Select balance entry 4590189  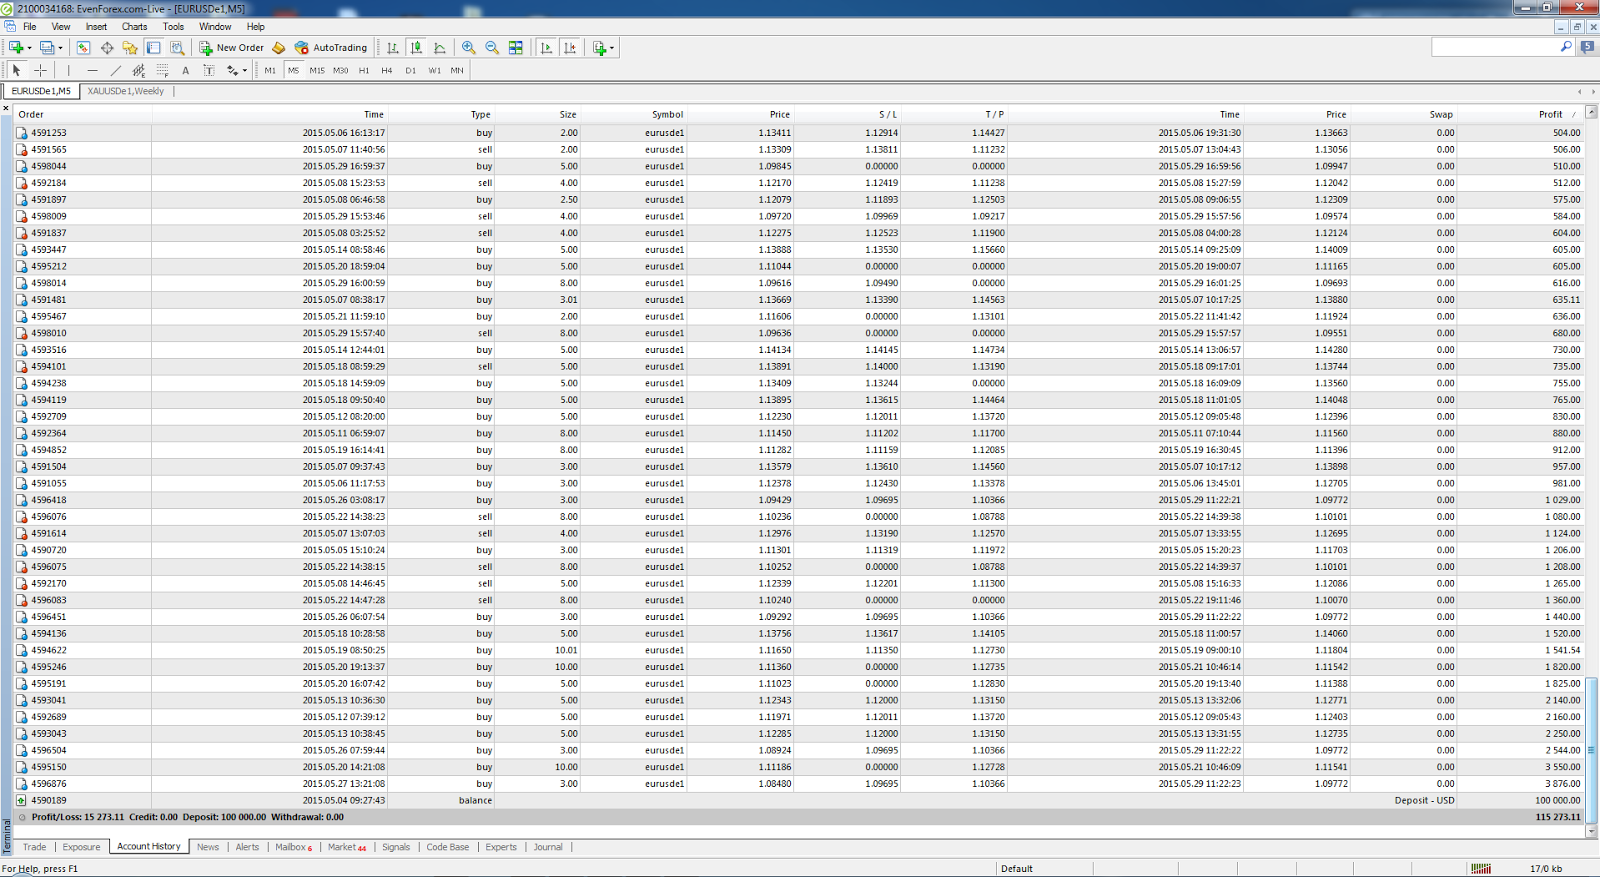799,801
